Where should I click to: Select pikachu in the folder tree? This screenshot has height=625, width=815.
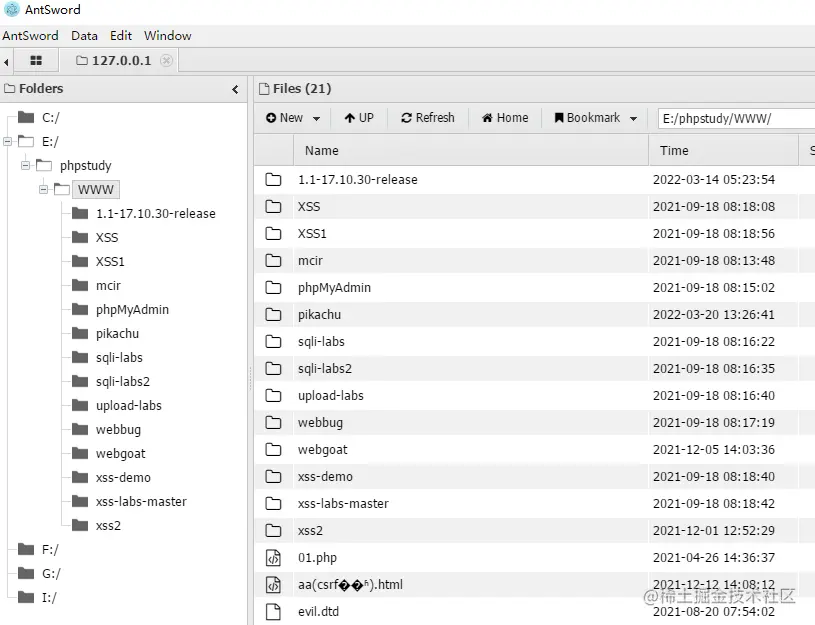click(x=117, y=334)
